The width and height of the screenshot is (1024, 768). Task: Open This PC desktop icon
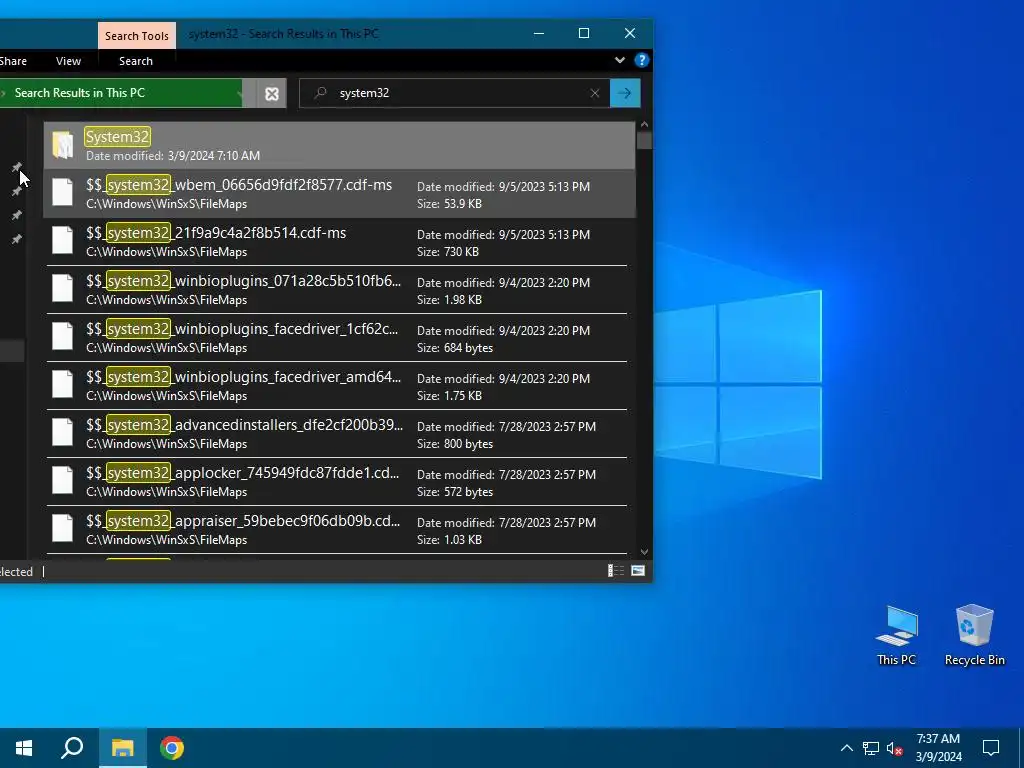[x=897, y=635]
